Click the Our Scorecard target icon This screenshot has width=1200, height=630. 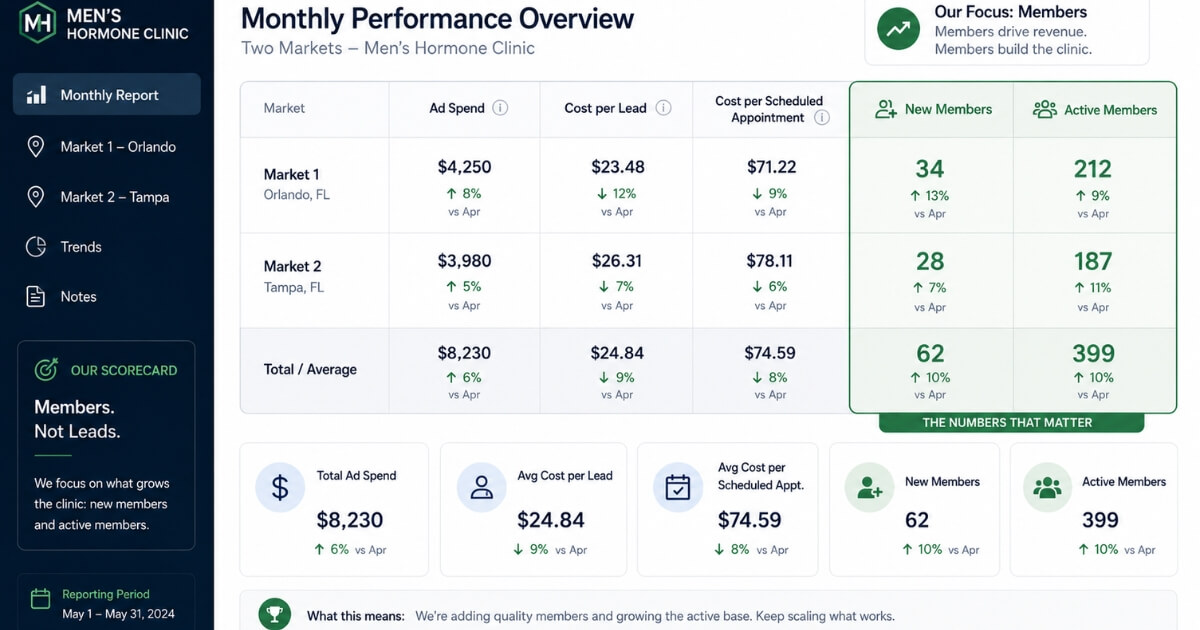coord(47,369)
